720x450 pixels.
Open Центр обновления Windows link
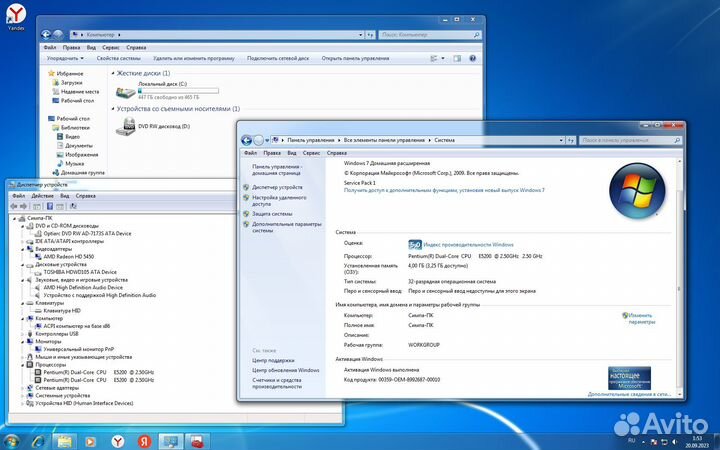[x=285, y=370]
